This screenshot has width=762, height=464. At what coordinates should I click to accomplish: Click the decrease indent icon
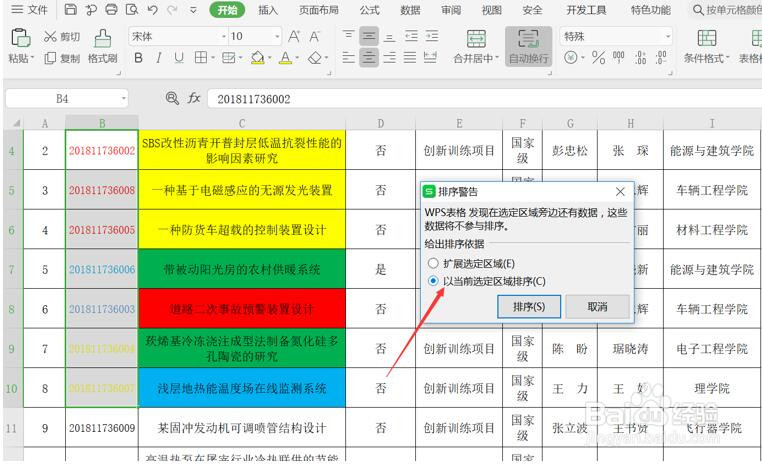(x=411, y=35)
